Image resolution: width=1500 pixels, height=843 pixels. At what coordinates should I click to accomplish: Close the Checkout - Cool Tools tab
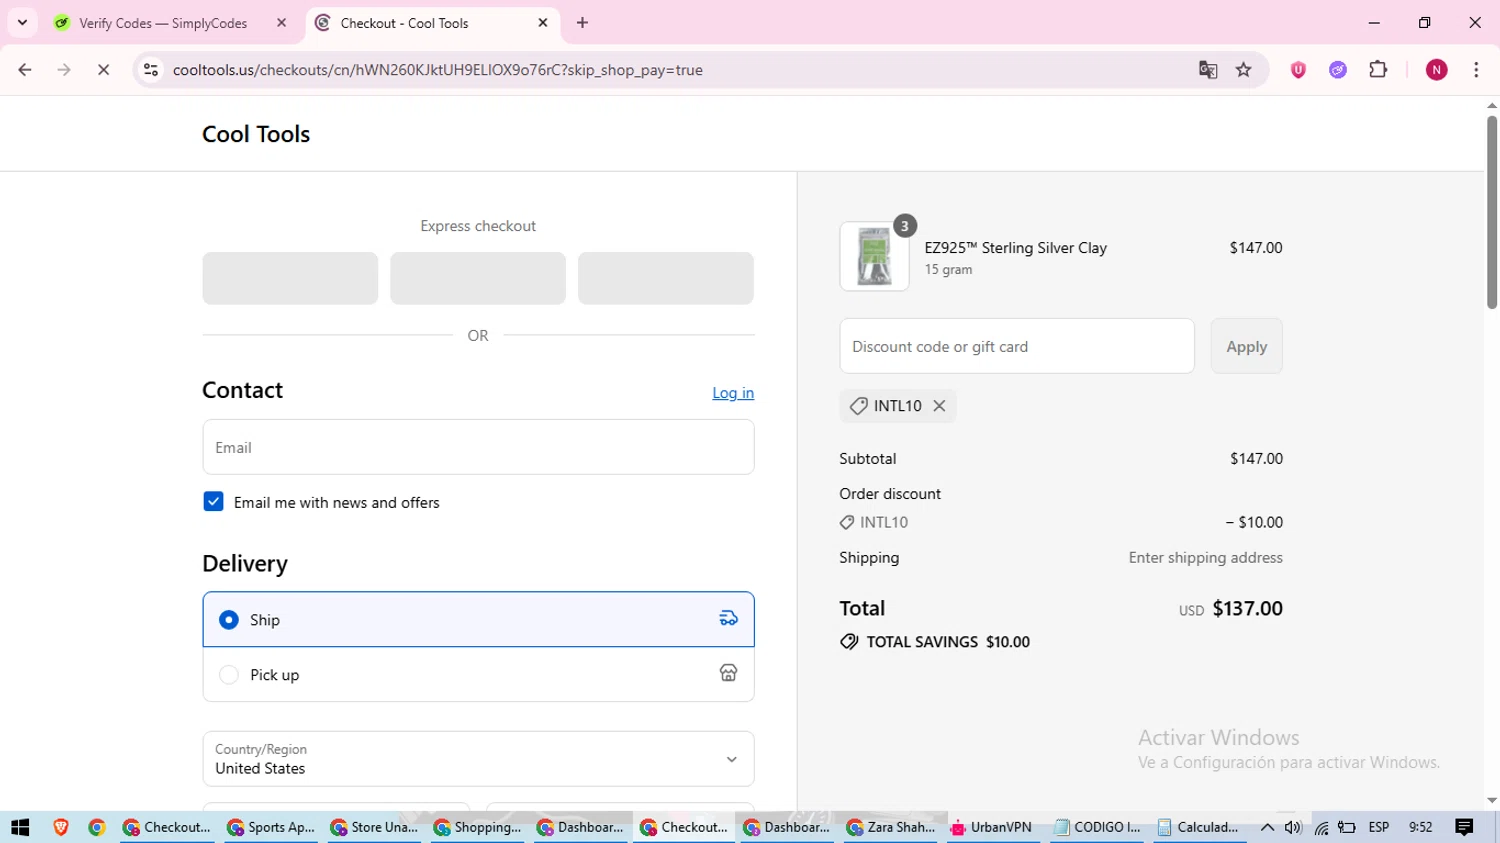tap(543, 23)
